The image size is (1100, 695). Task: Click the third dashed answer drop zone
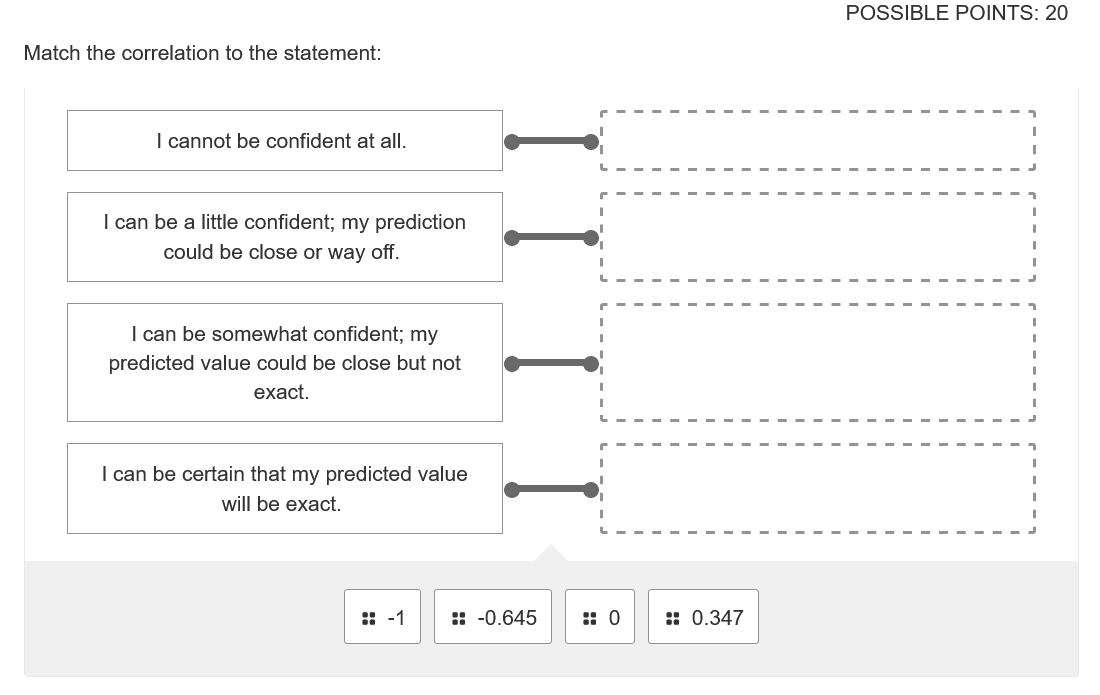click(817, 362)
